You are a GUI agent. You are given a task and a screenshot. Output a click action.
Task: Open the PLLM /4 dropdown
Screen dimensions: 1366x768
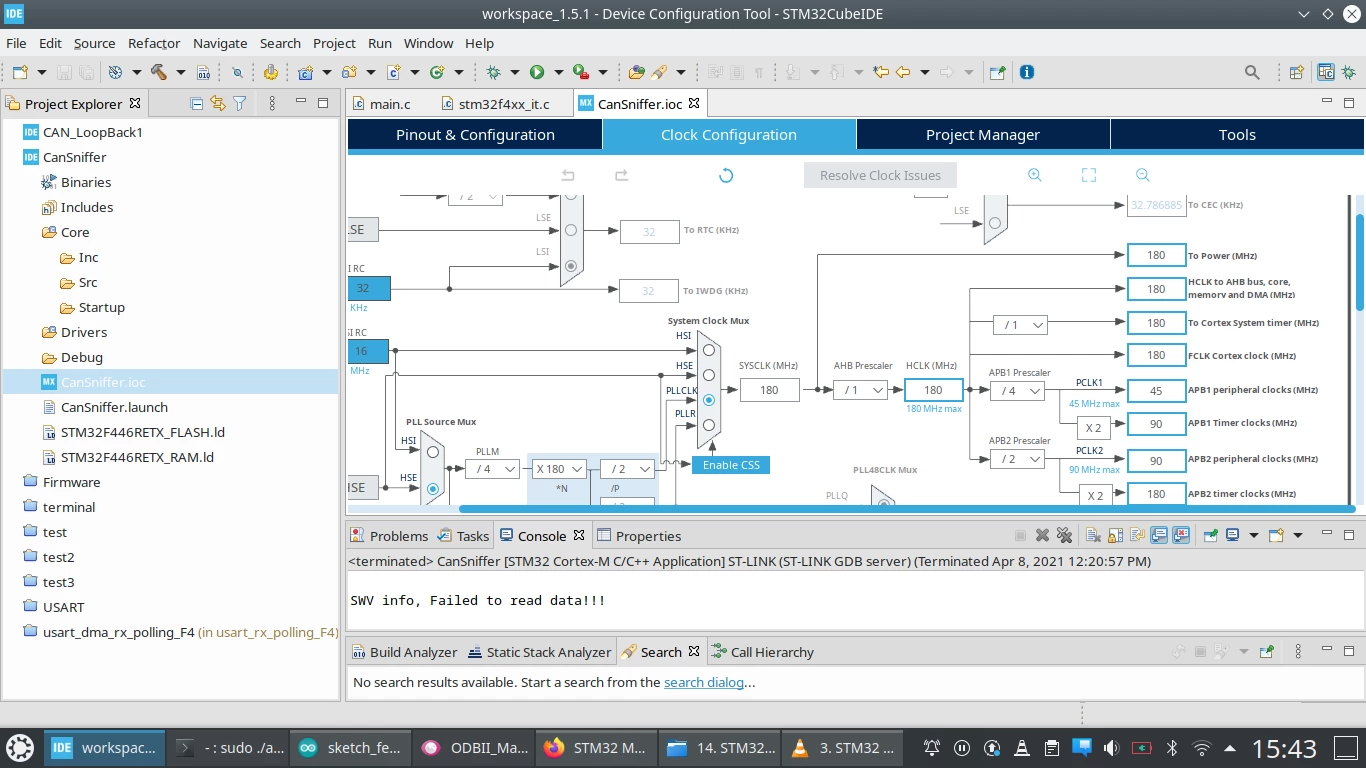492,469
